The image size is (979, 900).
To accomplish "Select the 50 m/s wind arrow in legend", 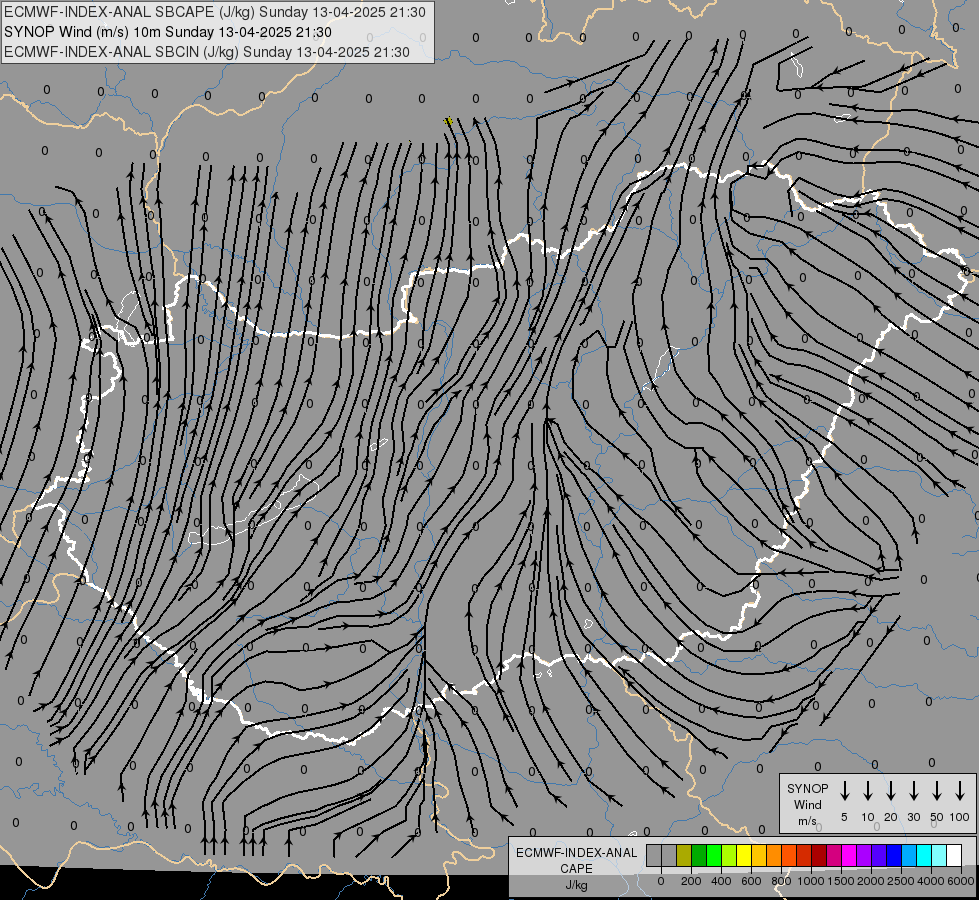I will [937, 790].
